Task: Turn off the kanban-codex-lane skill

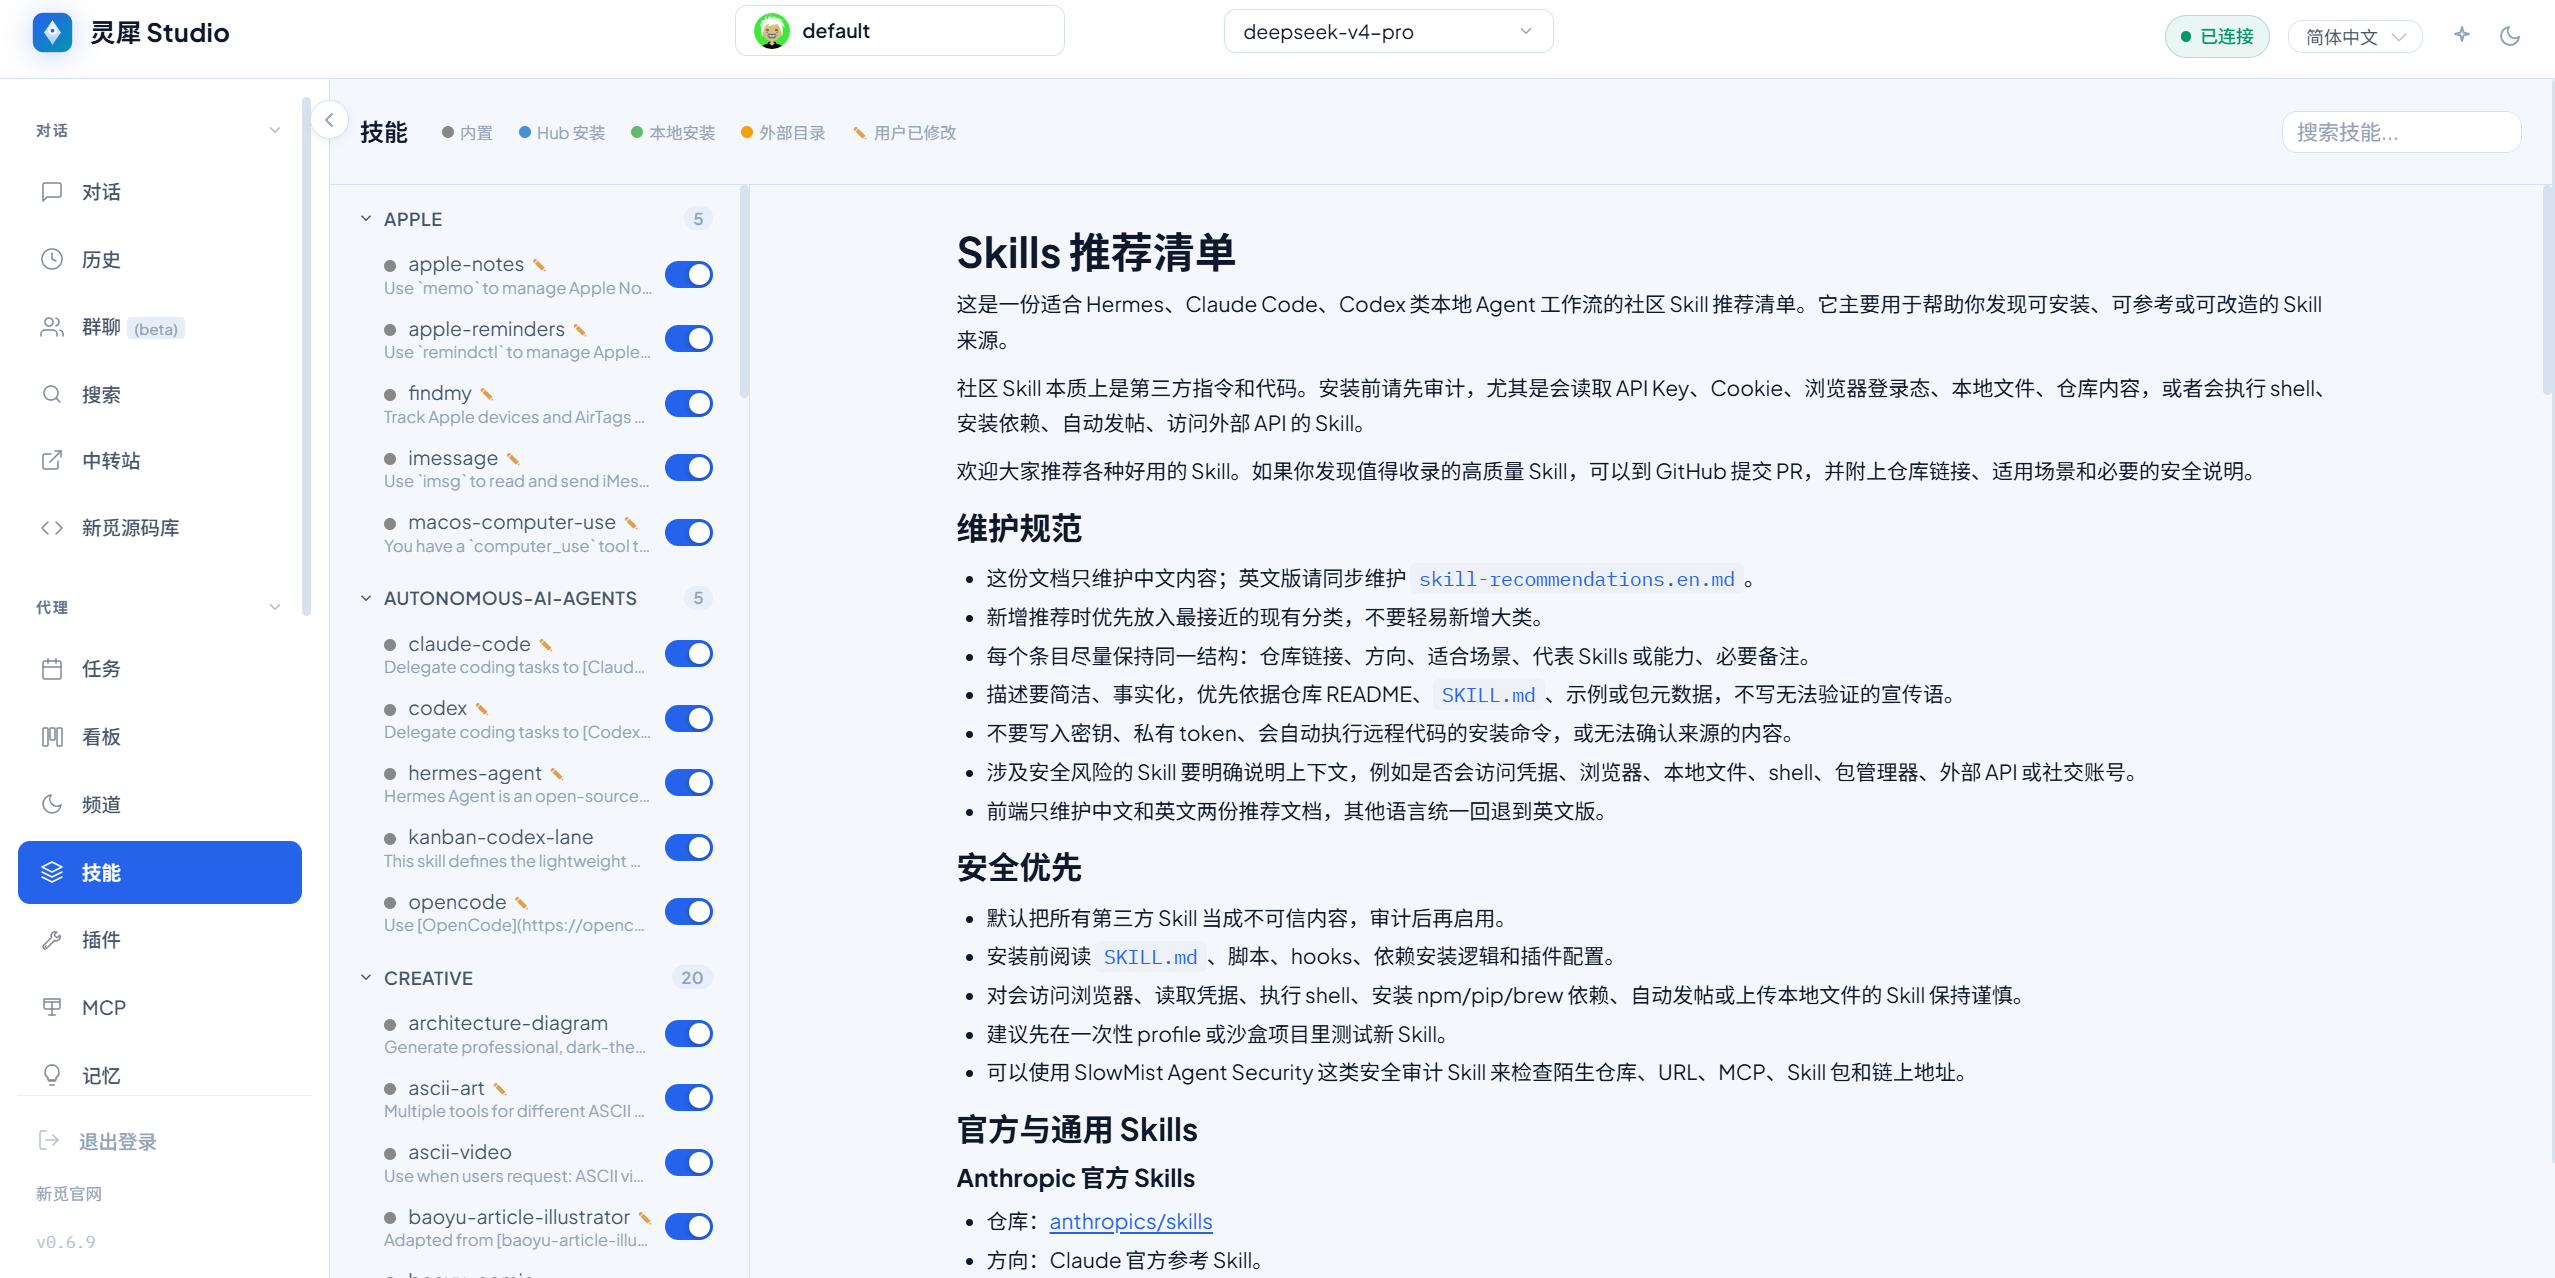Action: click(689, 848)
